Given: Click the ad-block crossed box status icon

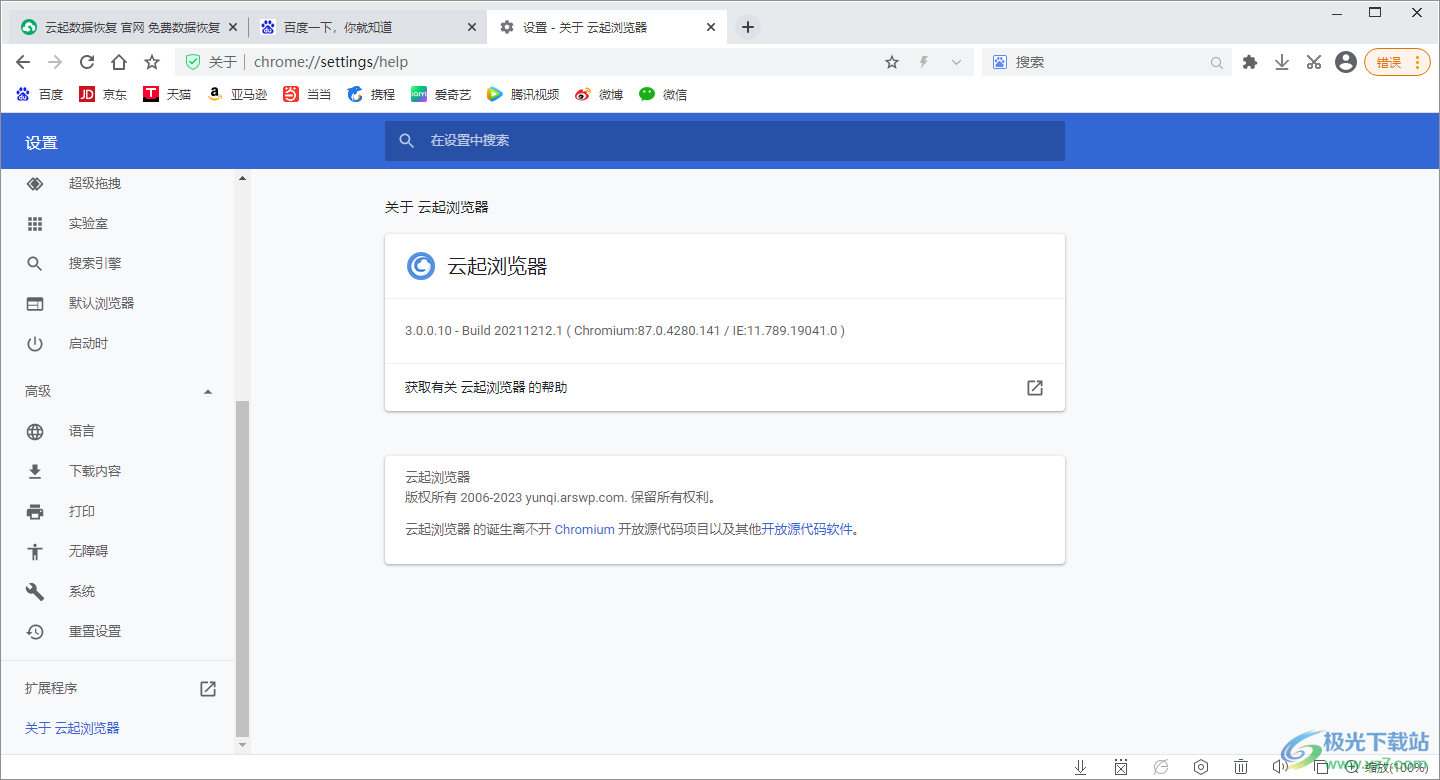Looking at the screenshot, I should (1121, 767).
